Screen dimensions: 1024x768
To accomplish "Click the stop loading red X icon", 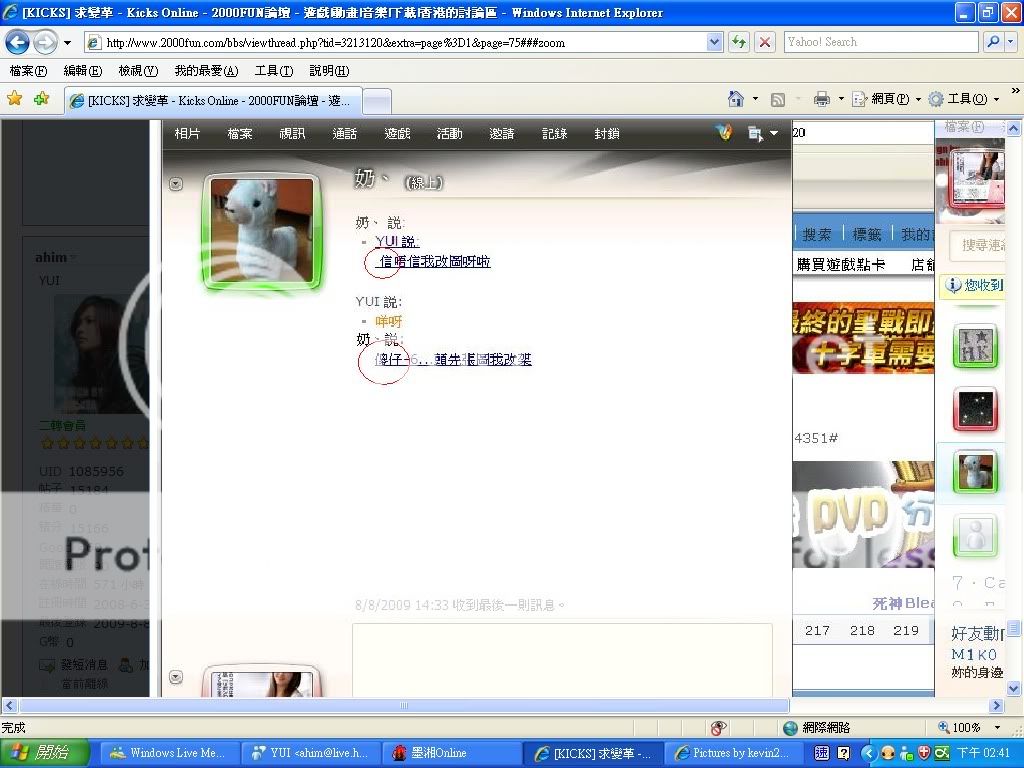I will (765, 42).
